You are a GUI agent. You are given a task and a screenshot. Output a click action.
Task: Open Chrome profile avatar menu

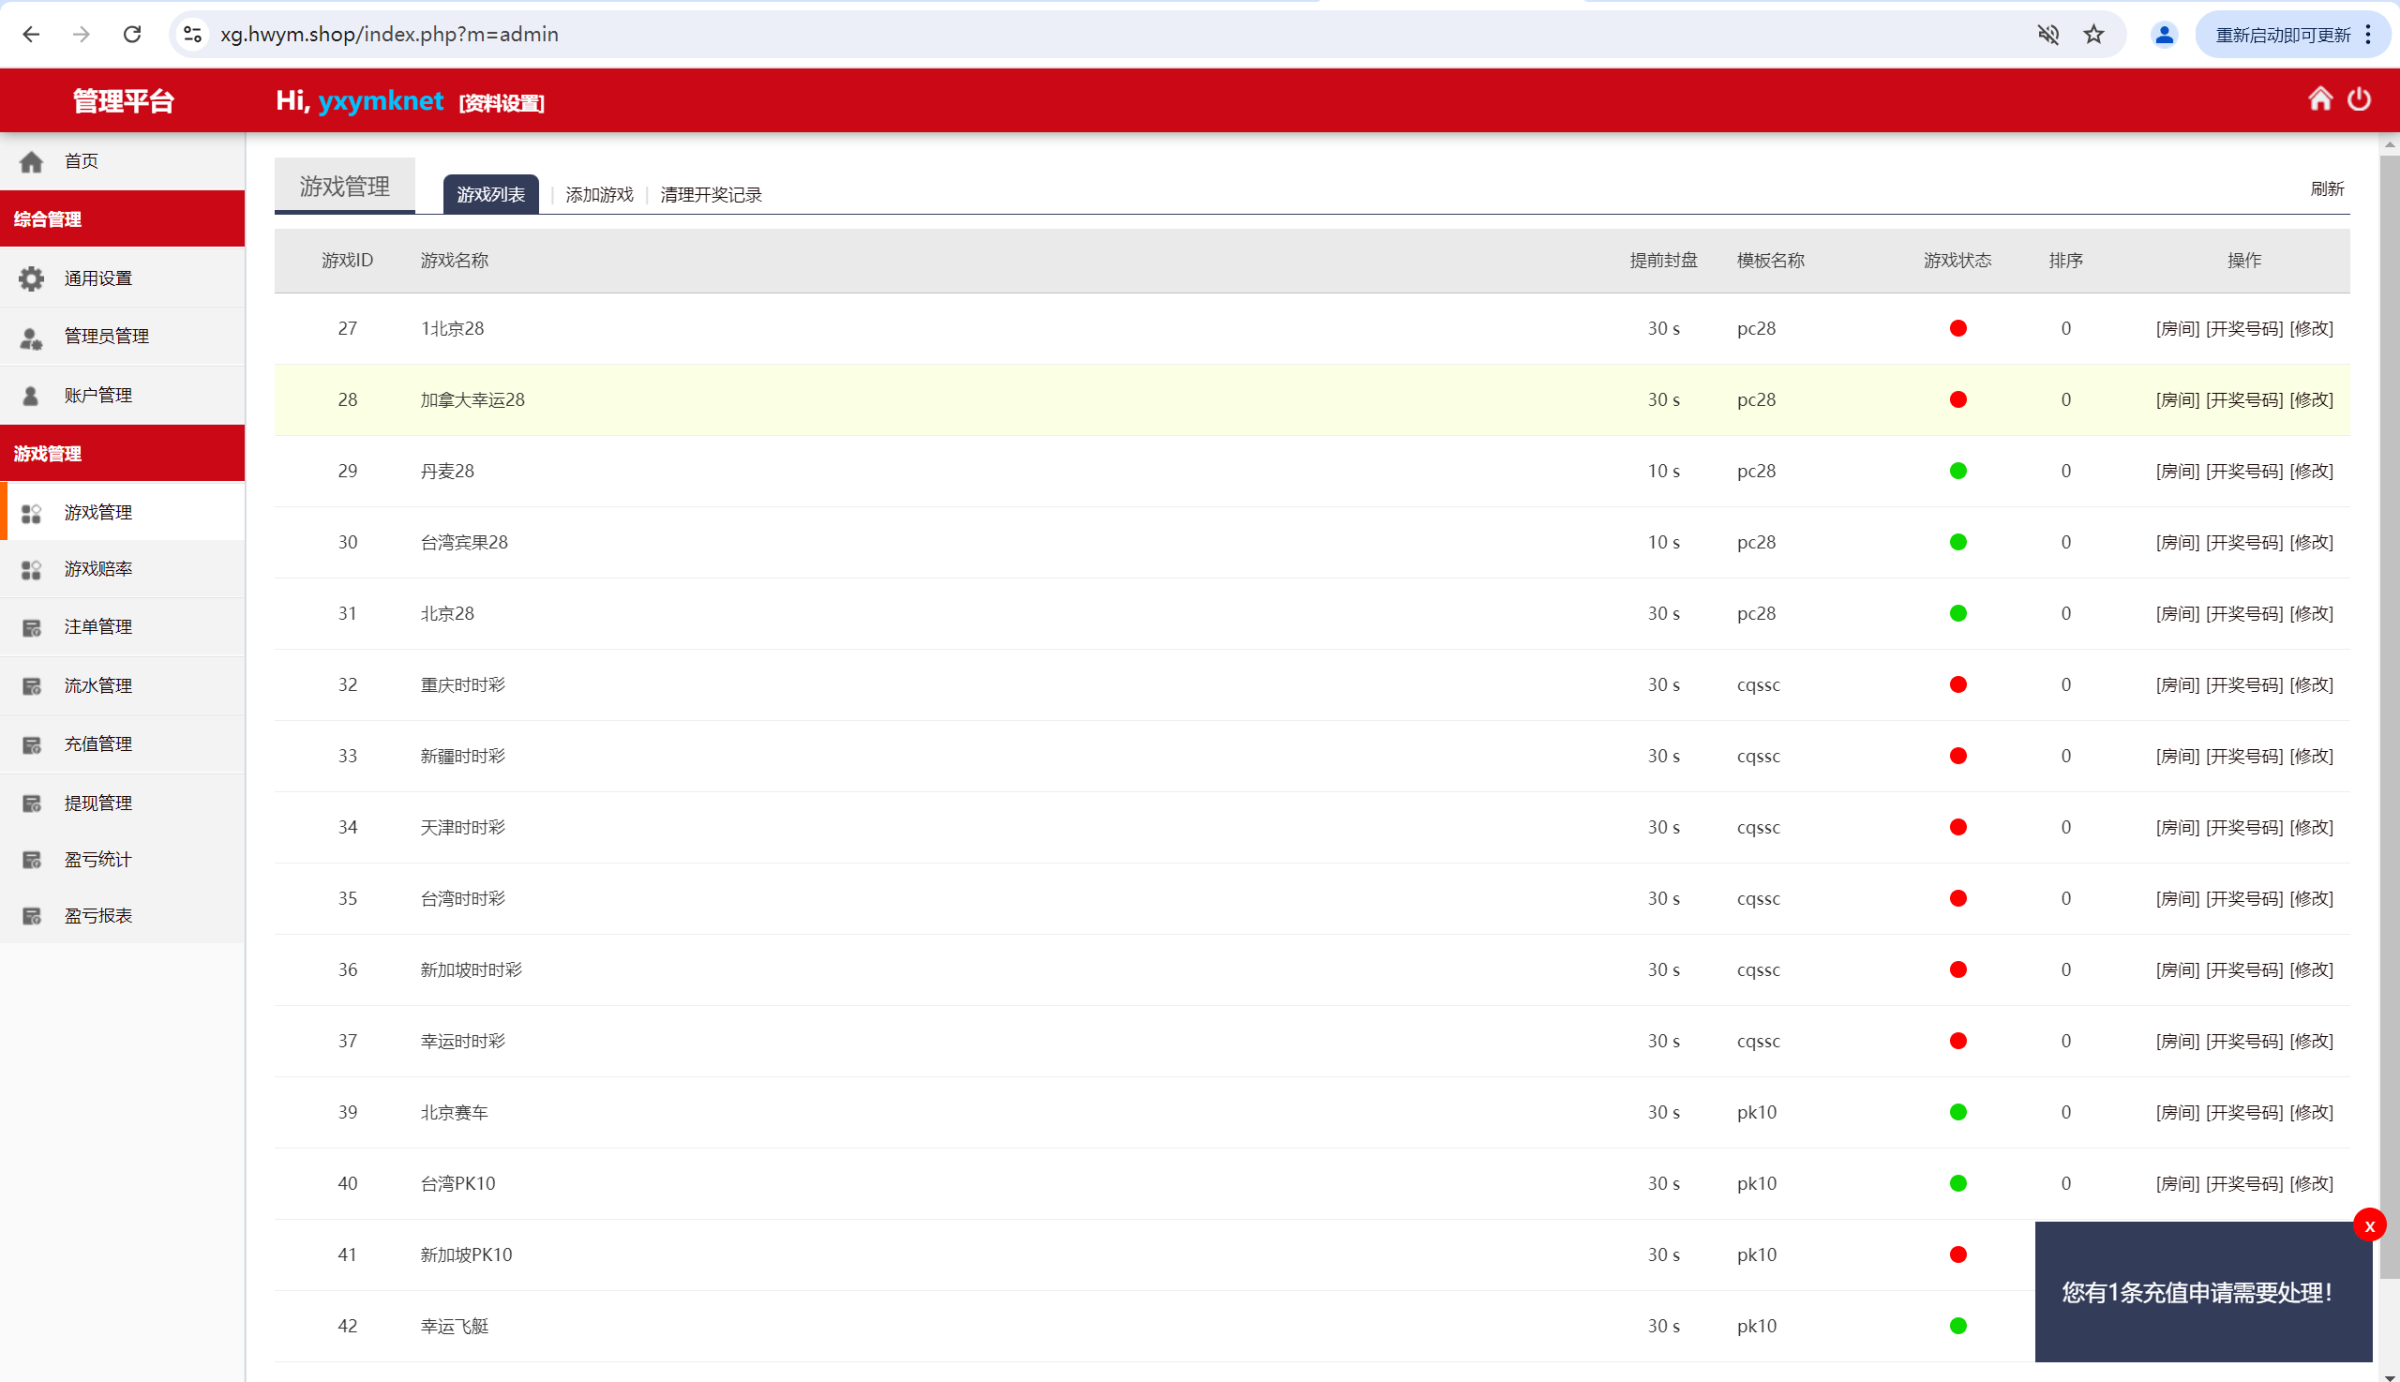coord(2164,35)
